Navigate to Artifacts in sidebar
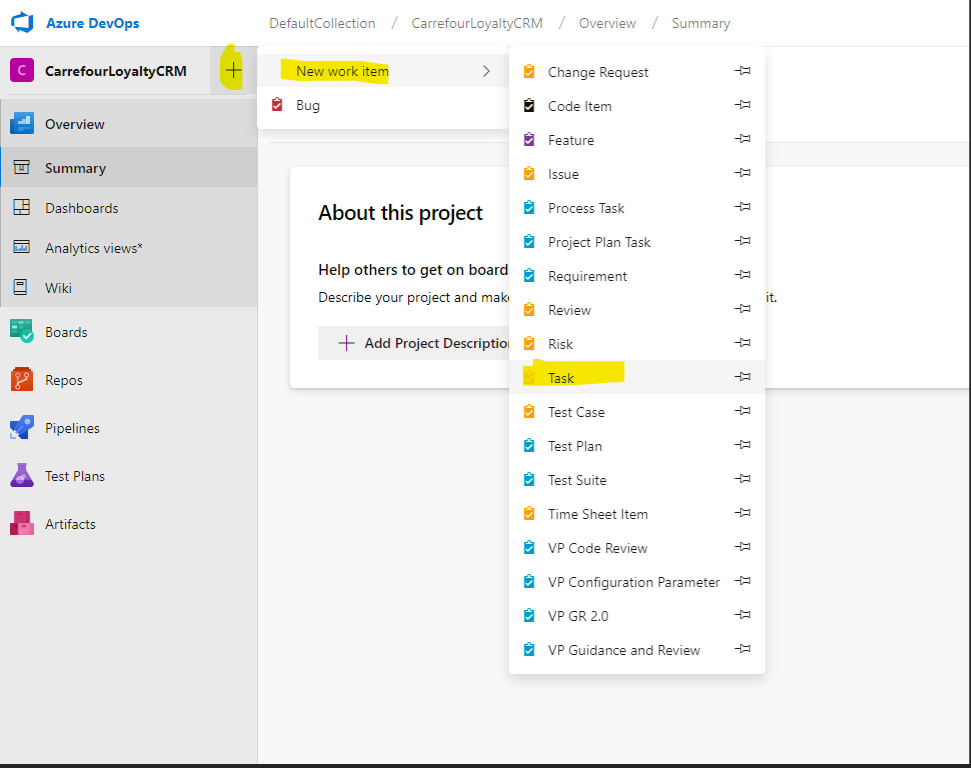 point(129,523)
